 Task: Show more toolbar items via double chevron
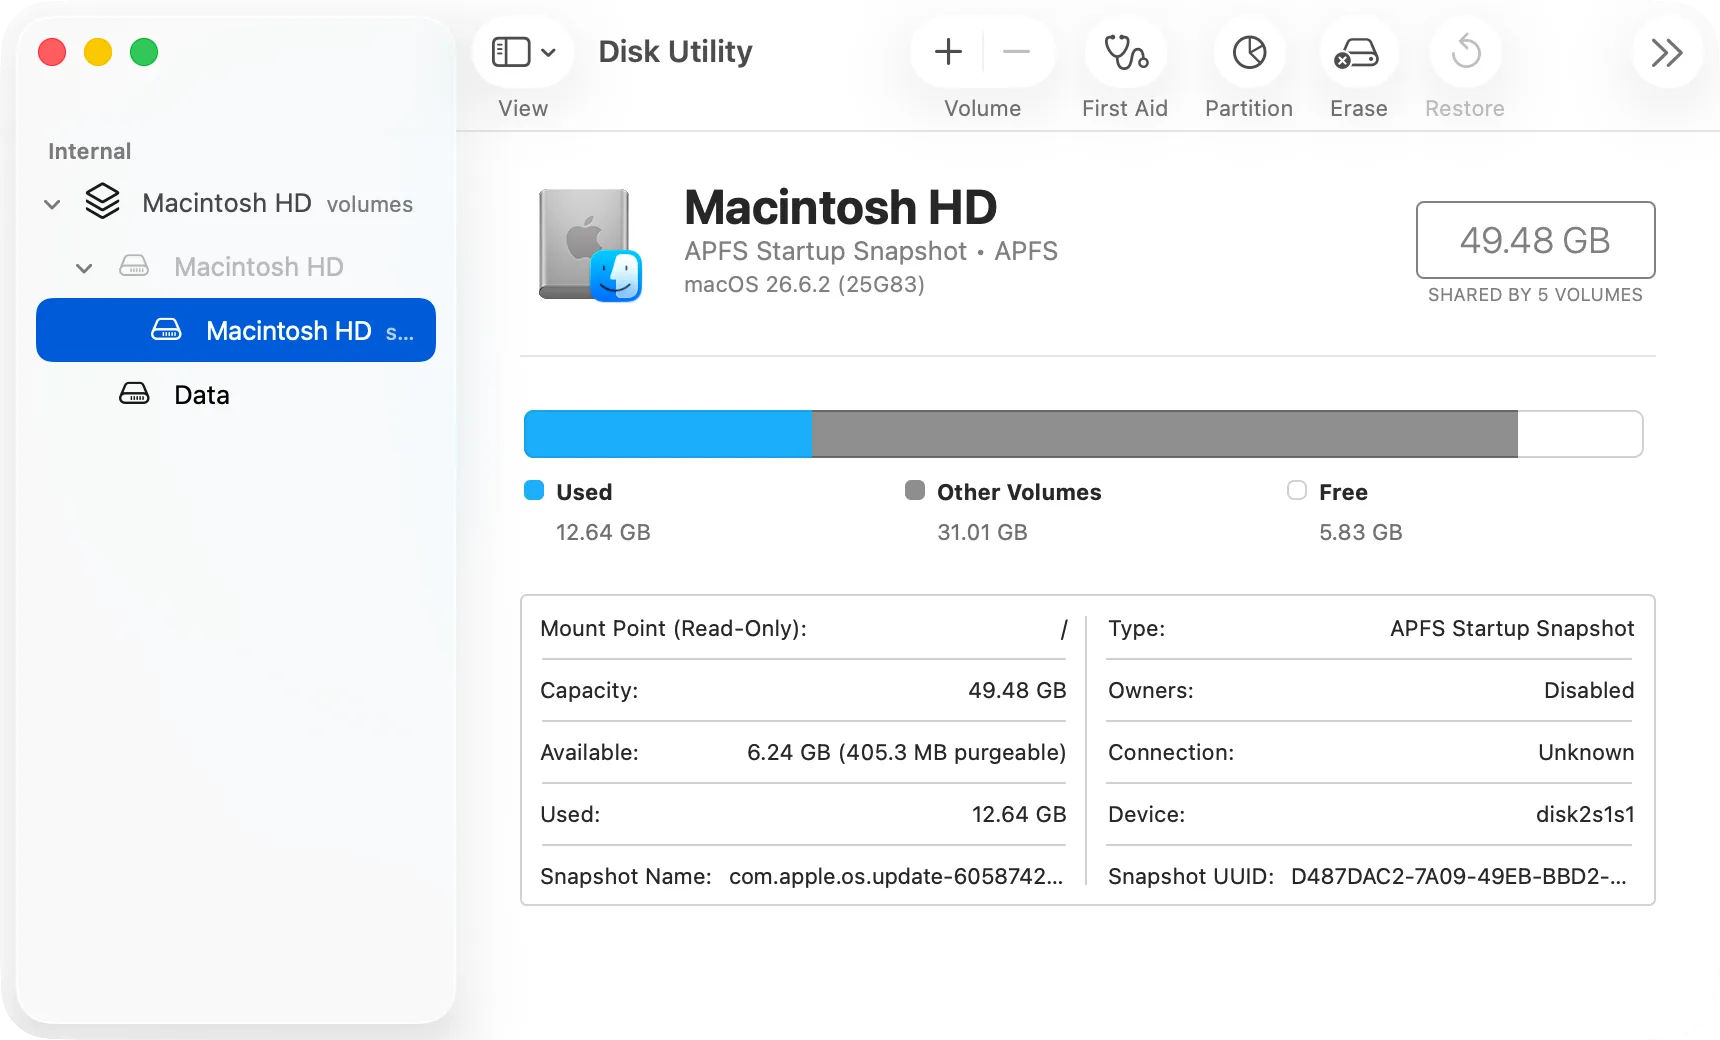(1667, 52)
